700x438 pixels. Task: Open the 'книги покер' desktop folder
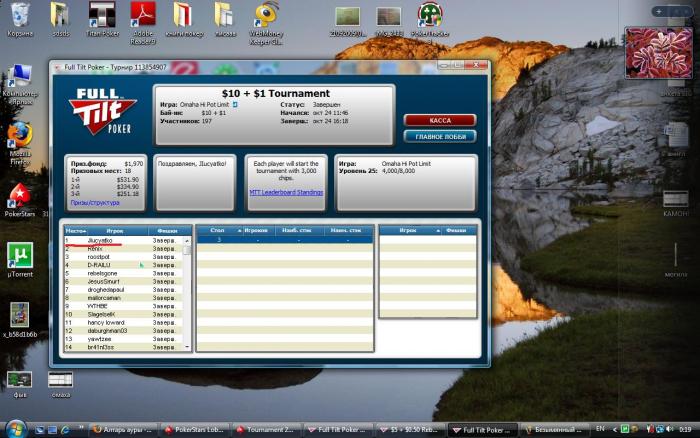coord(183,20)
